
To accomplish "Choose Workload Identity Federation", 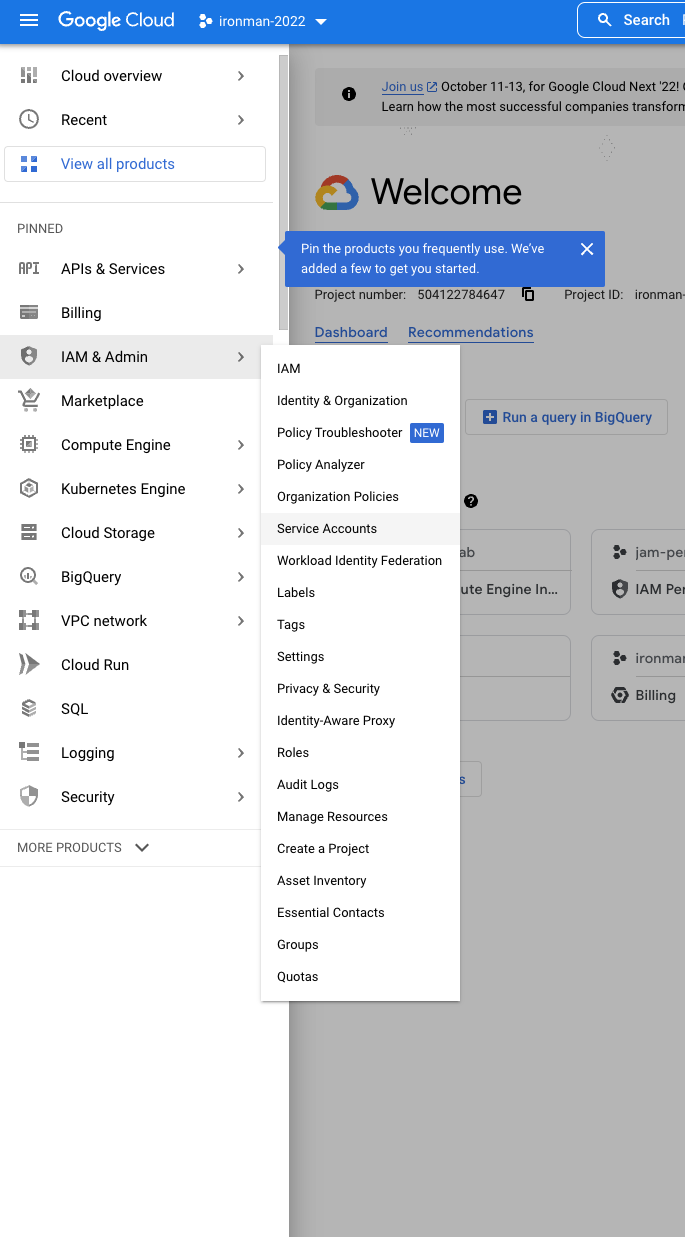I will pos(360,561).
